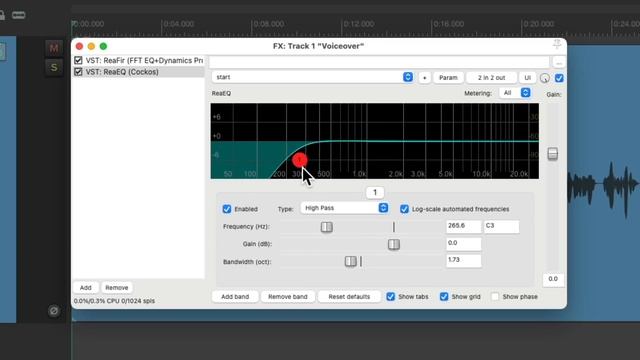
Task: Click the FX bypass circle icon at bottom left
Action: coord(53,311)
